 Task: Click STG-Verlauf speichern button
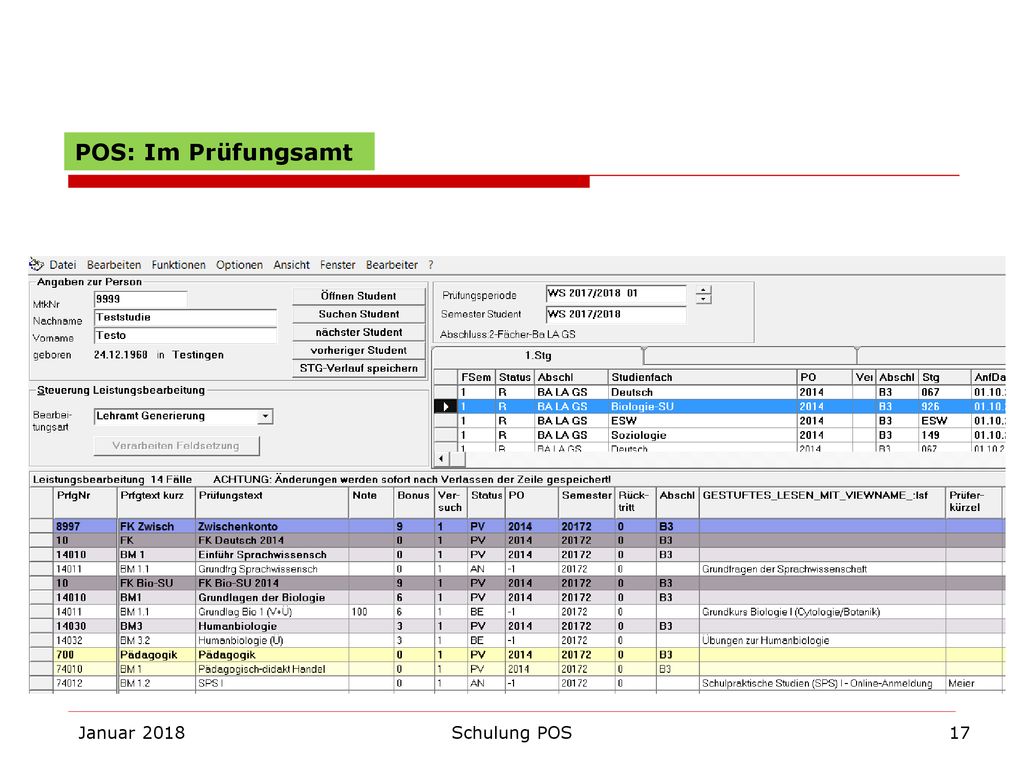[359, 368]
